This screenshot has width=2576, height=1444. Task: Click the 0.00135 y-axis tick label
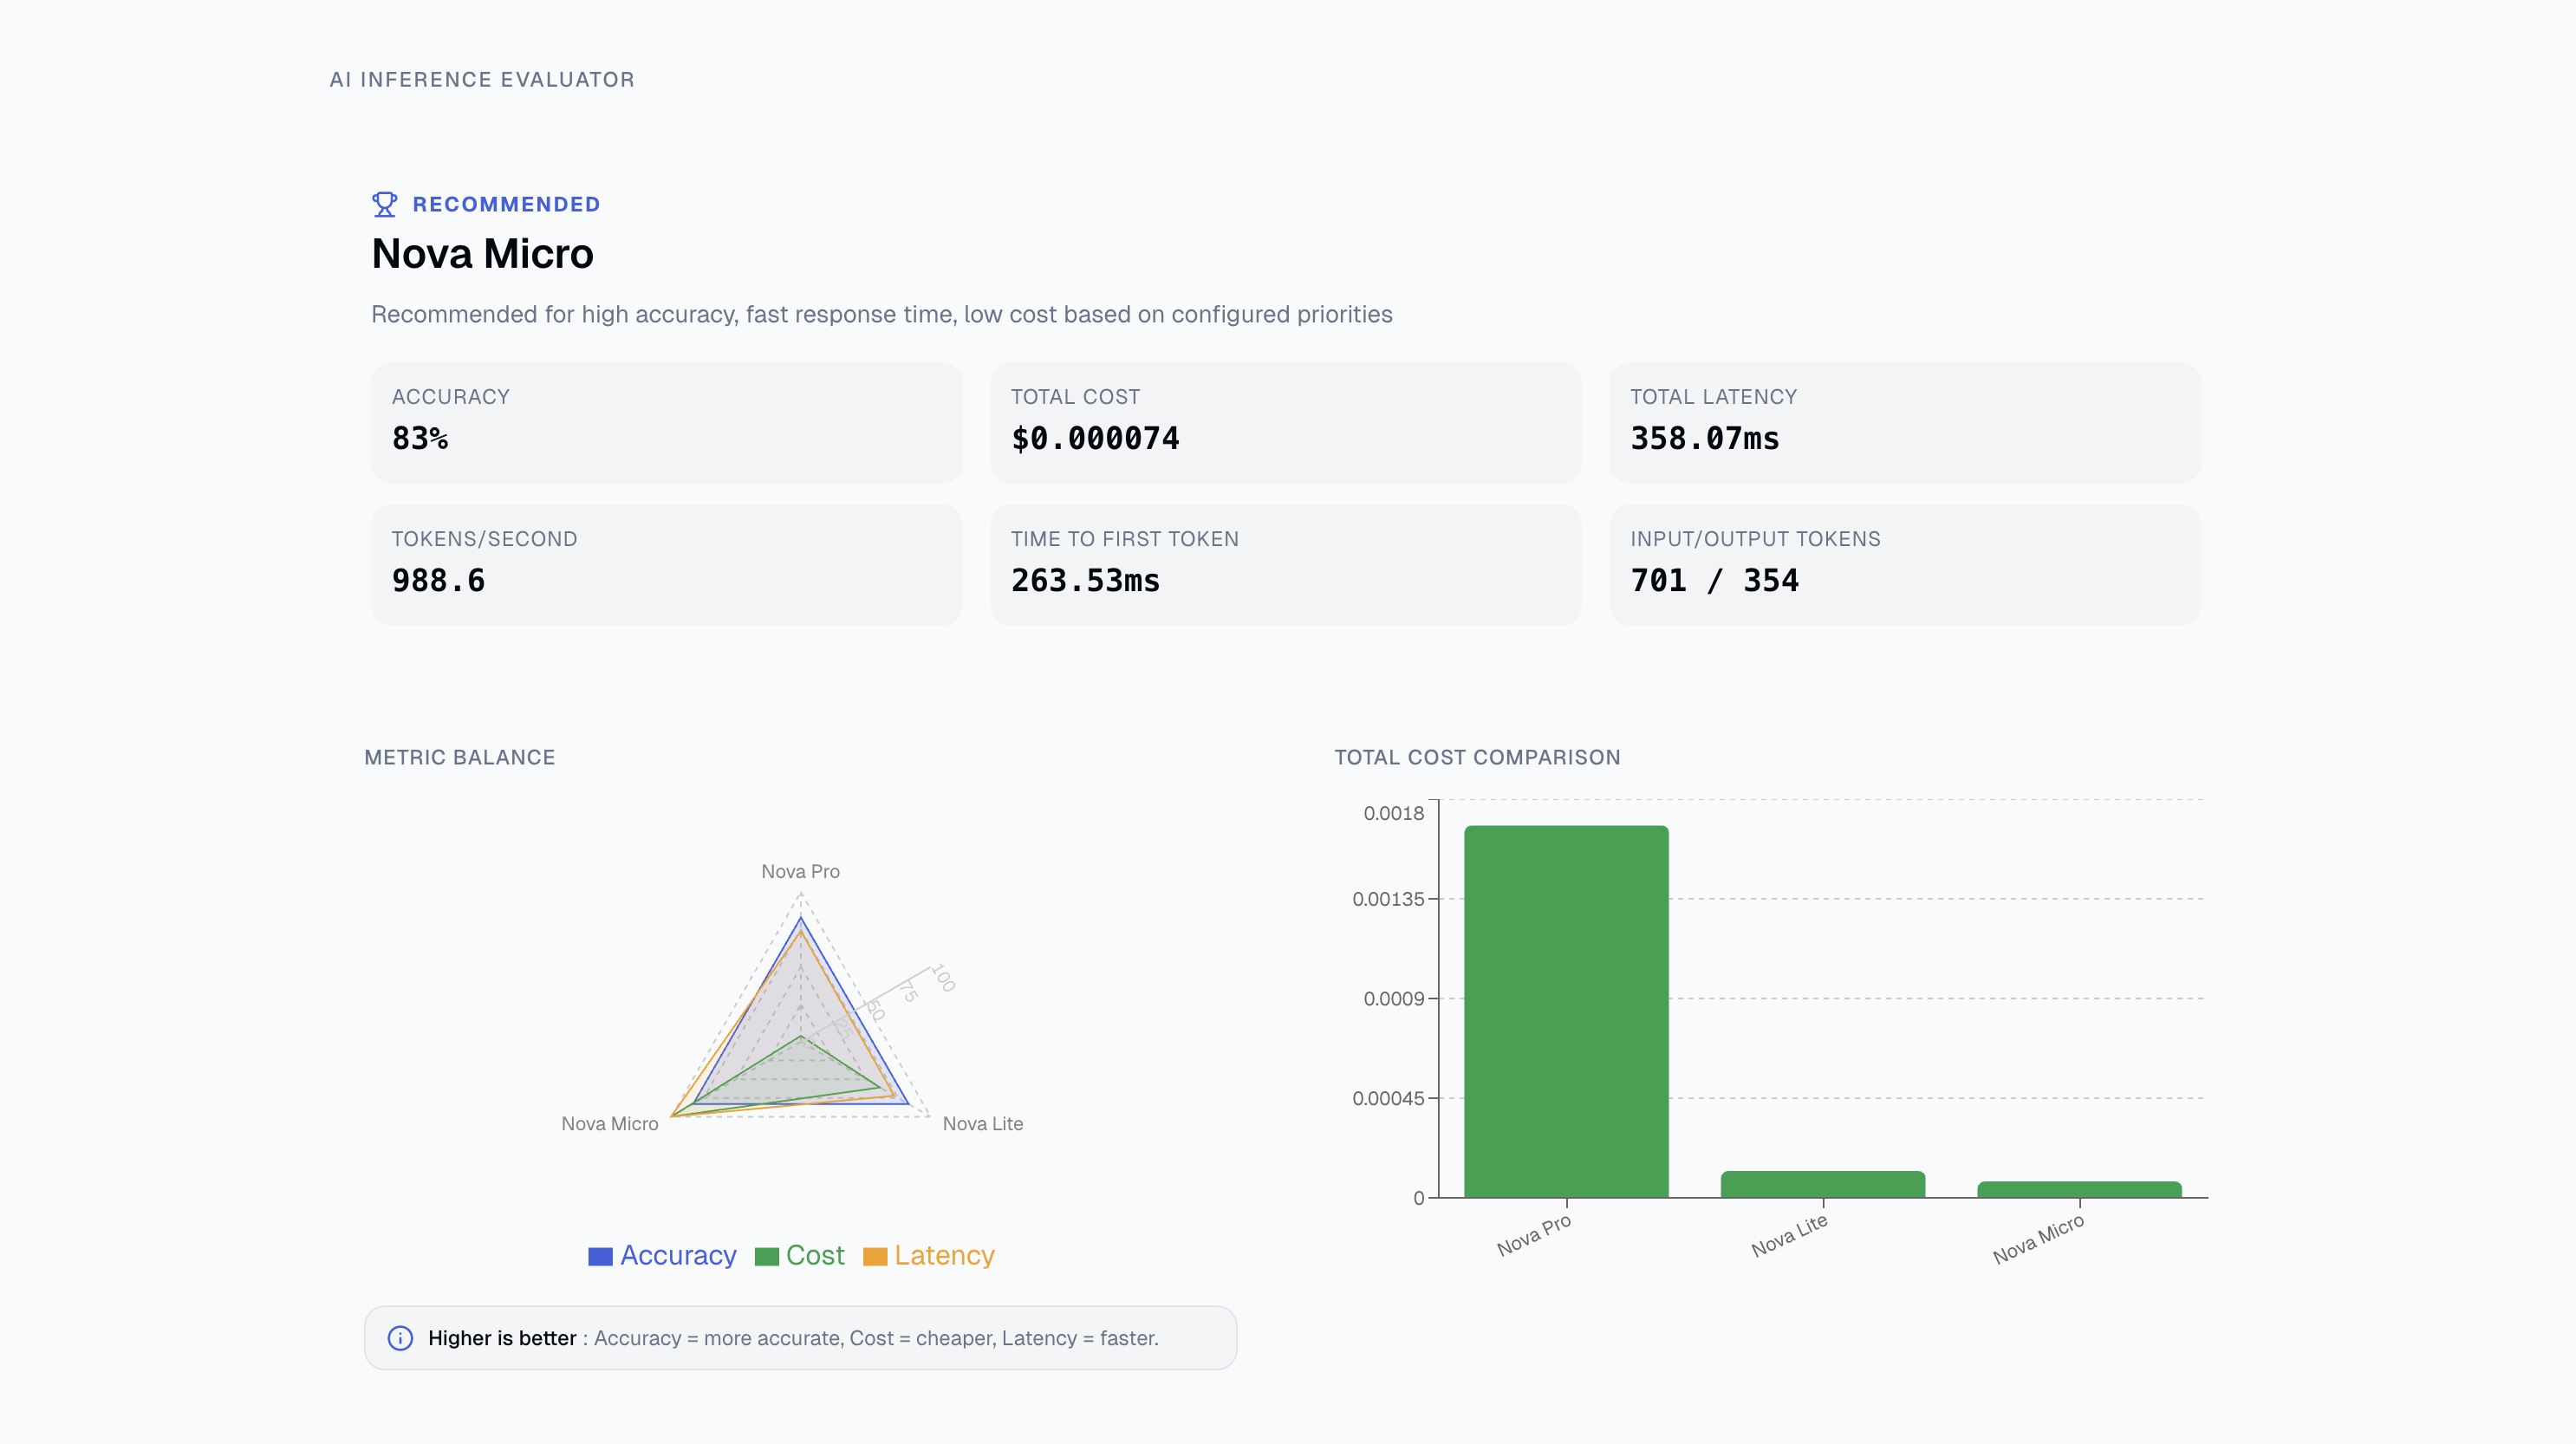coord(1388,899)
